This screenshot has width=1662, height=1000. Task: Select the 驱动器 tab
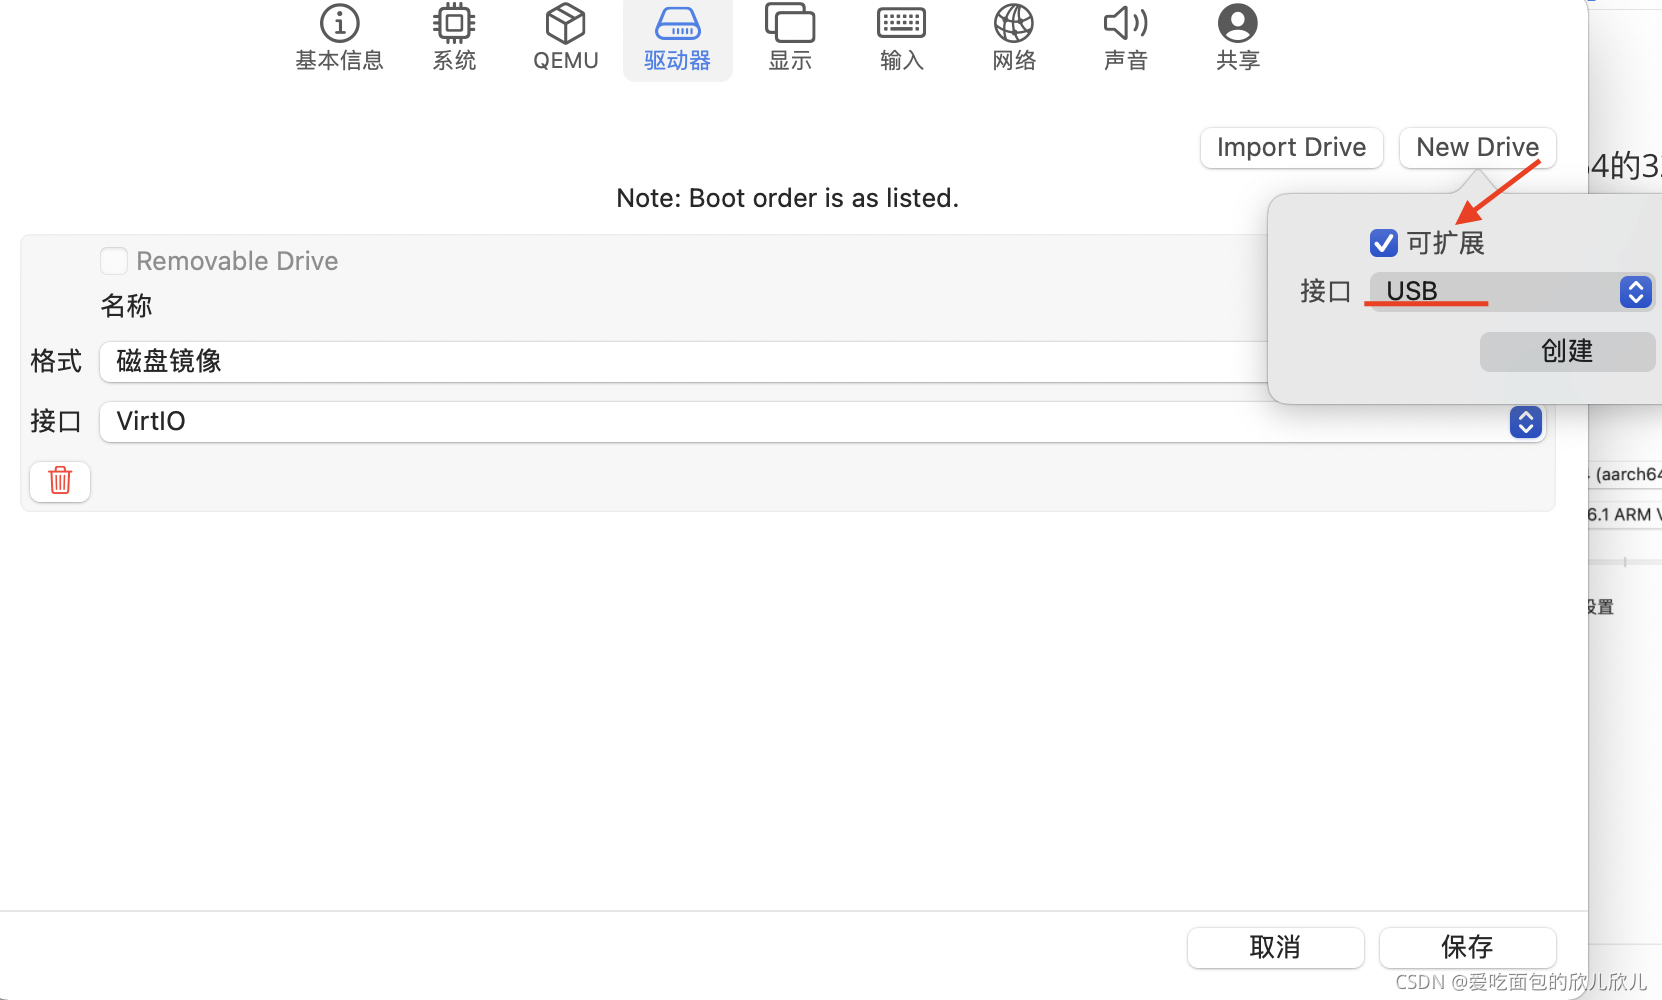pyautogui.click(x=678, y=38)
